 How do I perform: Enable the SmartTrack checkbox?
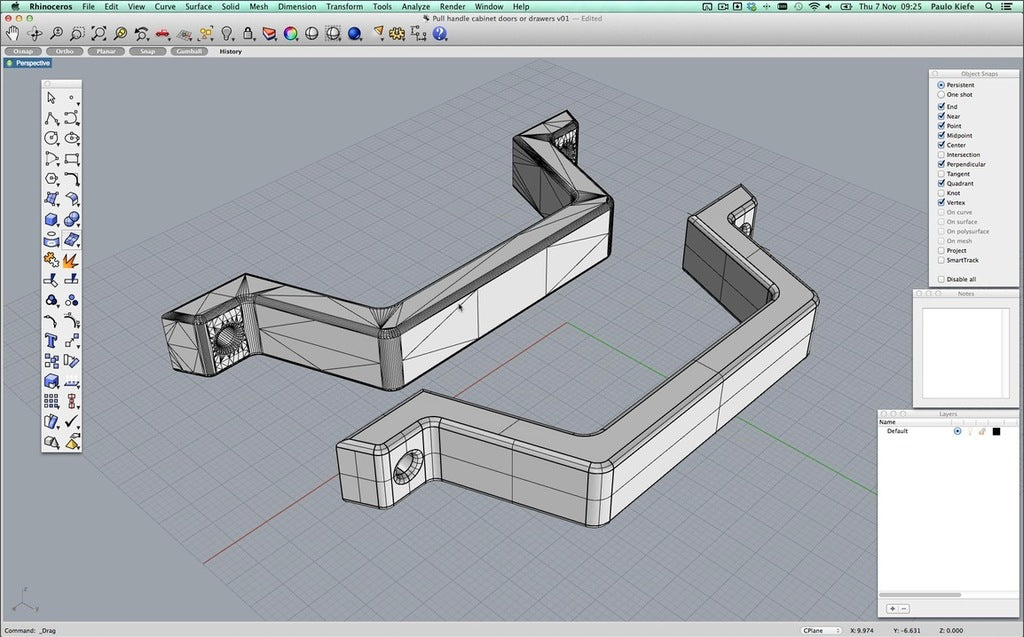pyautogui.click(x=941, y=260)
